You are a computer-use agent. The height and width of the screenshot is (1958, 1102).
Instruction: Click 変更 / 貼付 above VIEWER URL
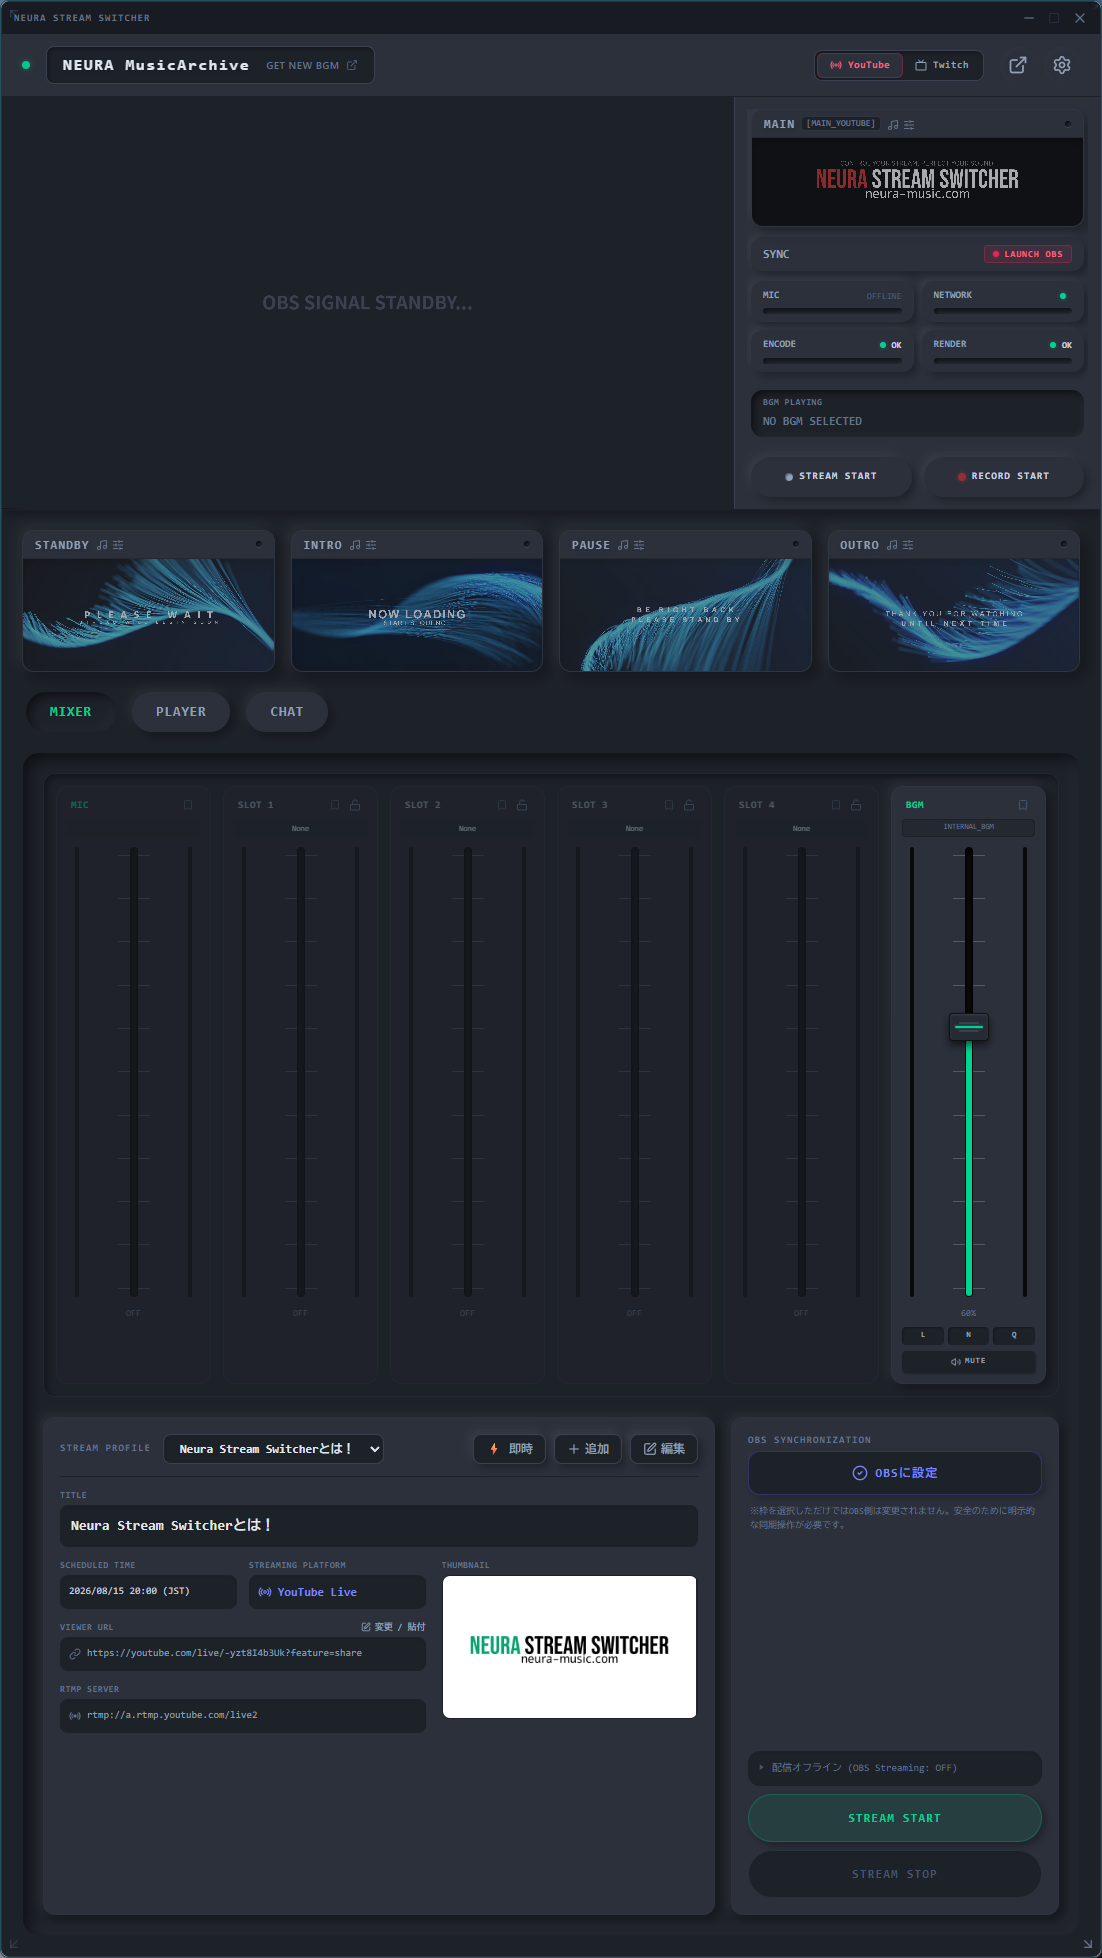(393, 1627)
